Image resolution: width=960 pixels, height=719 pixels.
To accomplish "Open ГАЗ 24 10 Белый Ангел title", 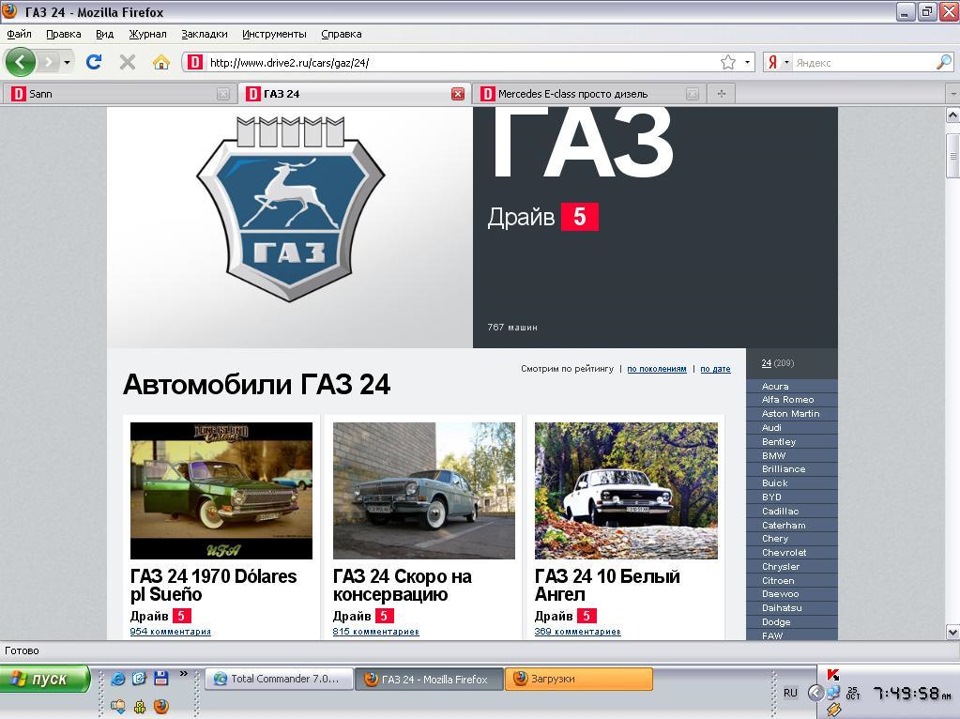I will click(x=607, y=585).
